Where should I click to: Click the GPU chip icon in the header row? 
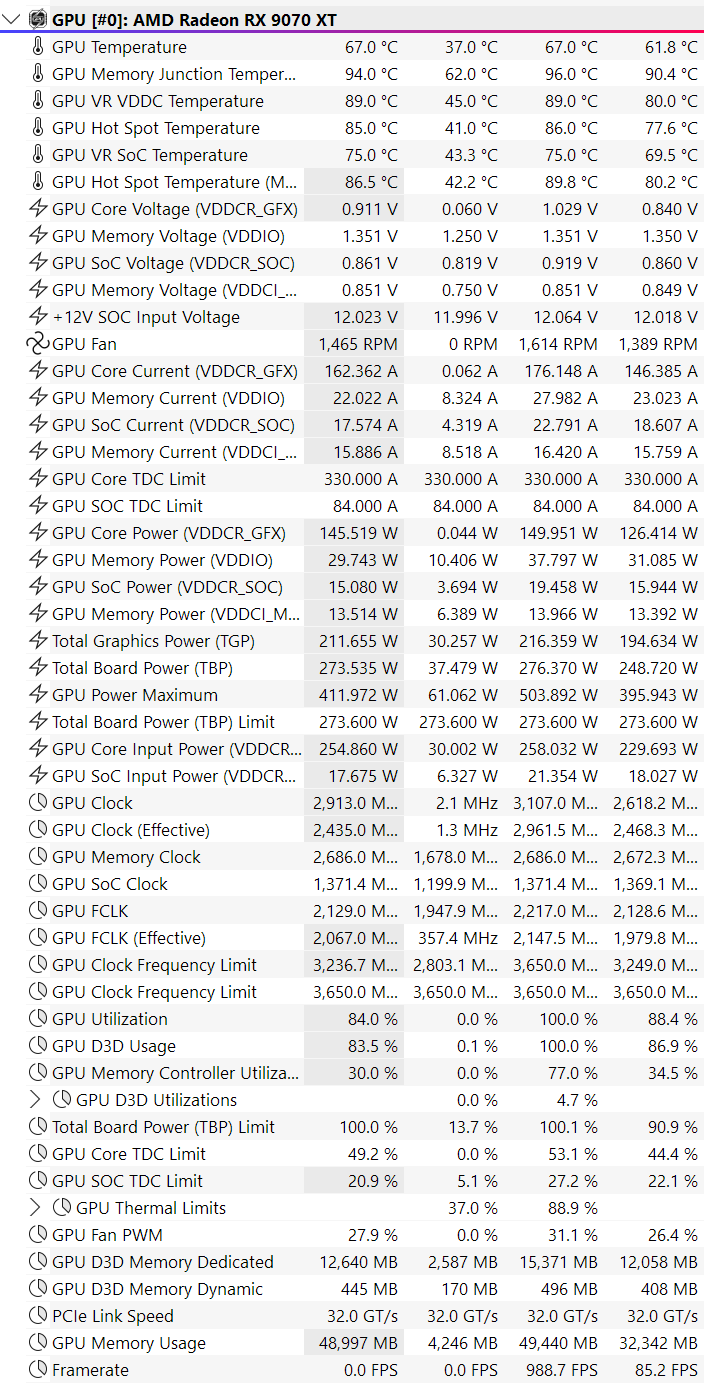(38, 19)
